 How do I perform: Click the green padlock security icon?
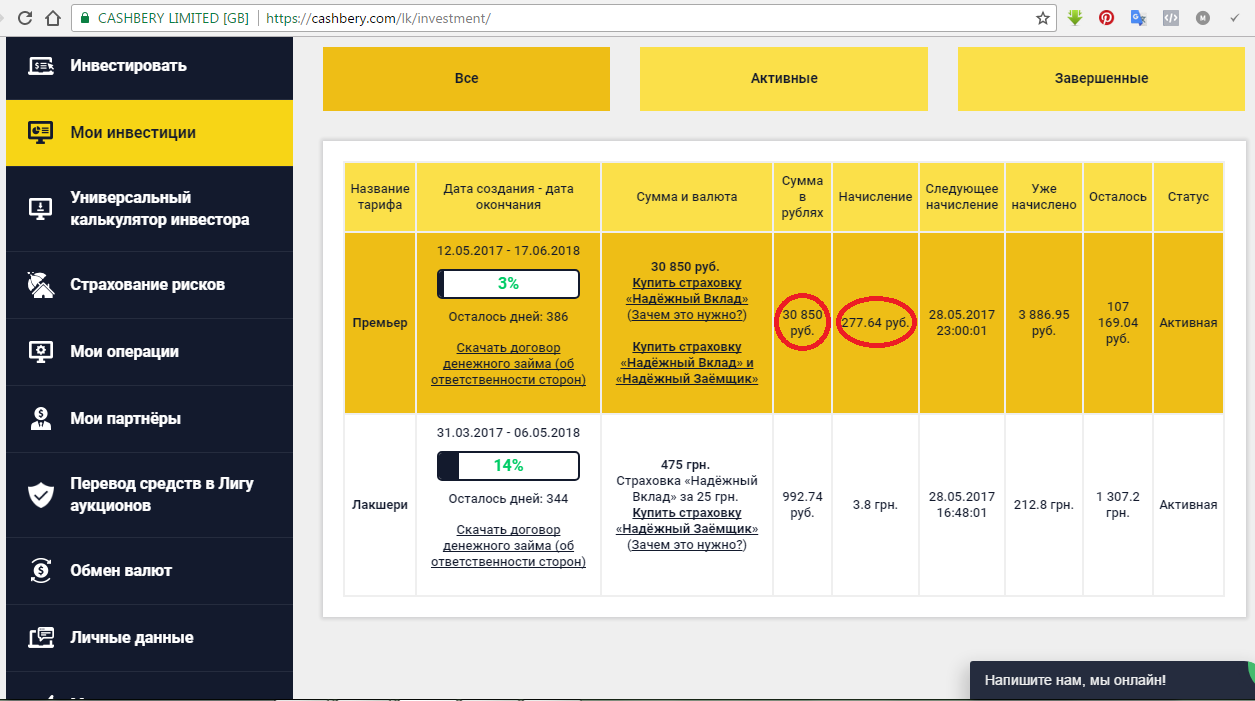pyautogui.click(x=87, y=18)
